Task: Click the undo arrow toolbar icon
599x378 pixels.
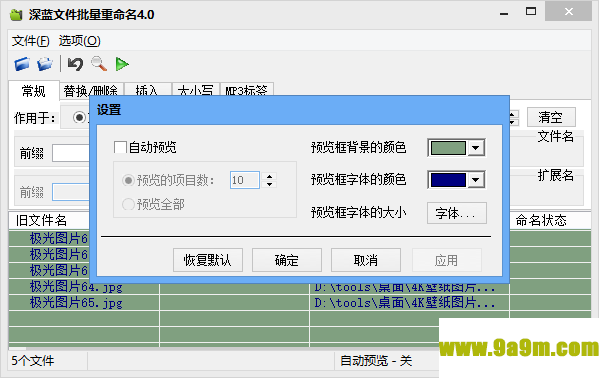Action: coord(75,64)
